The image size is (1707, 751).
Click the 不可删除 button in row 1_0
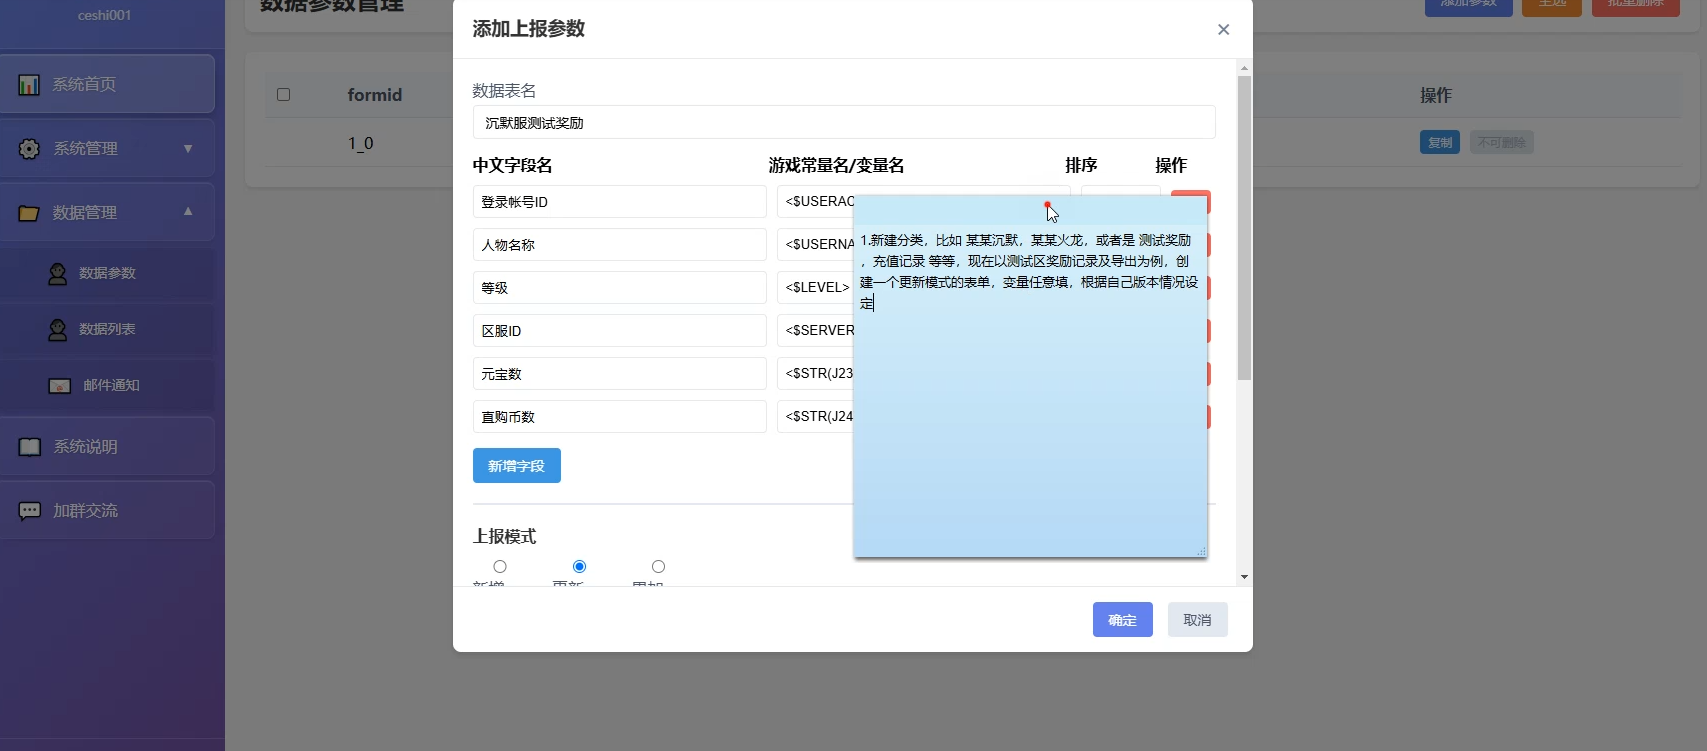coord(1501,143)
